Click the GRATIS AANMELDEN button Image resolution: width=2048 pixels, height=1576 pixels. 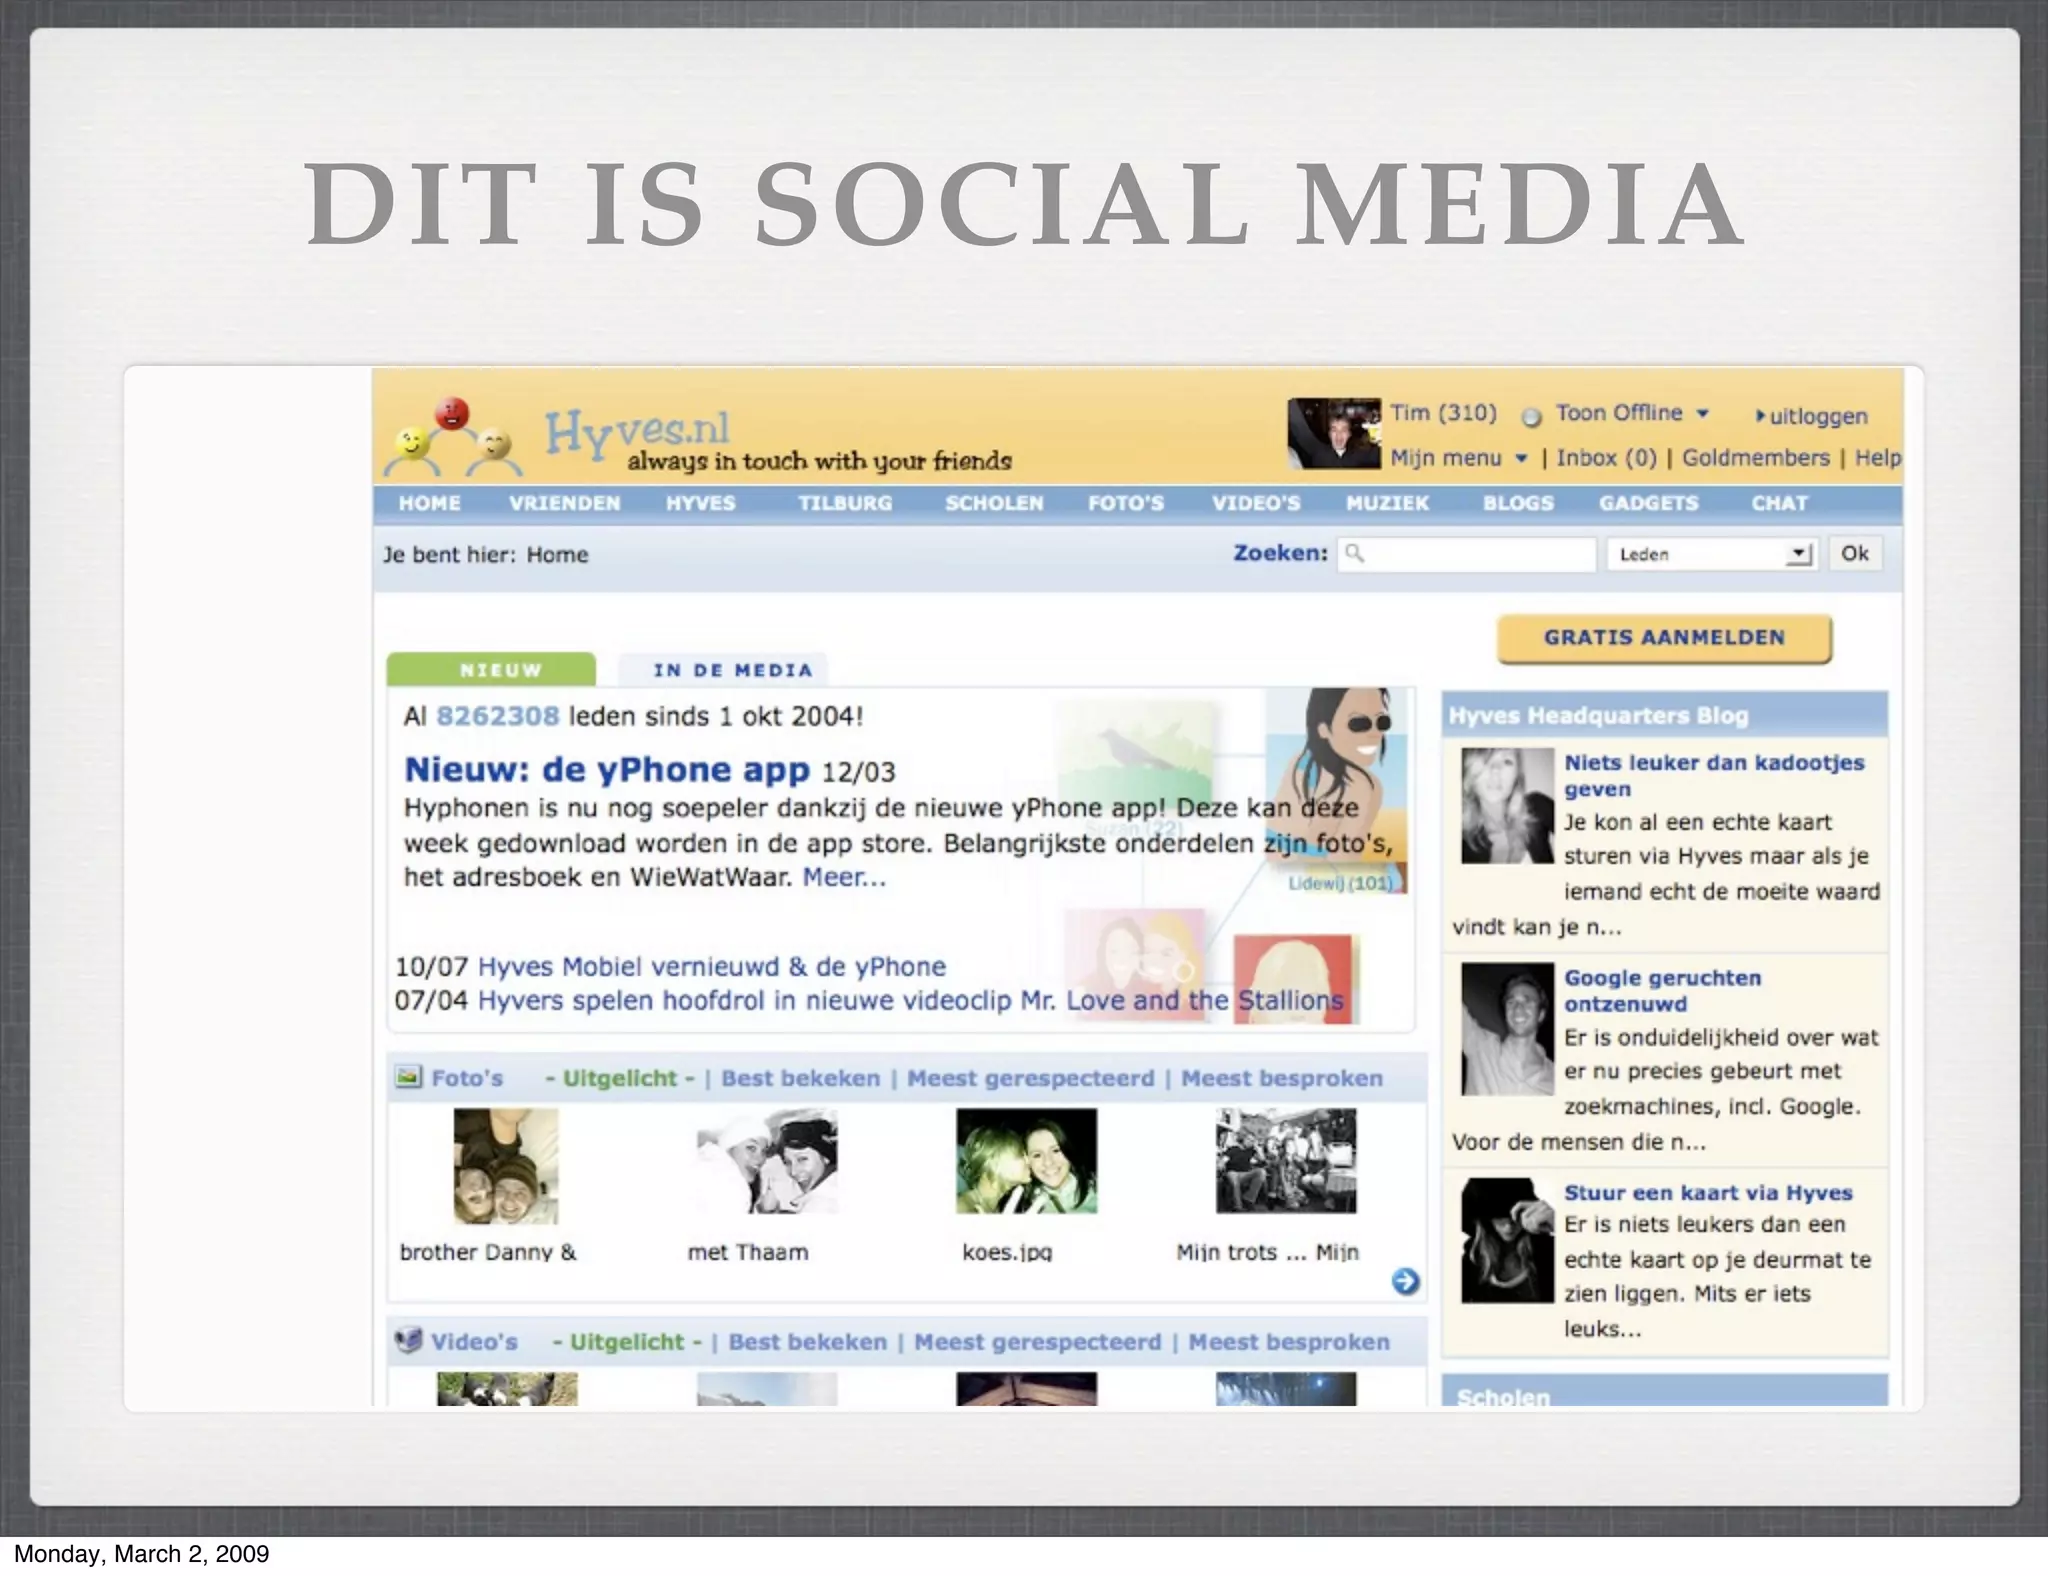[x=1664, y=638]
